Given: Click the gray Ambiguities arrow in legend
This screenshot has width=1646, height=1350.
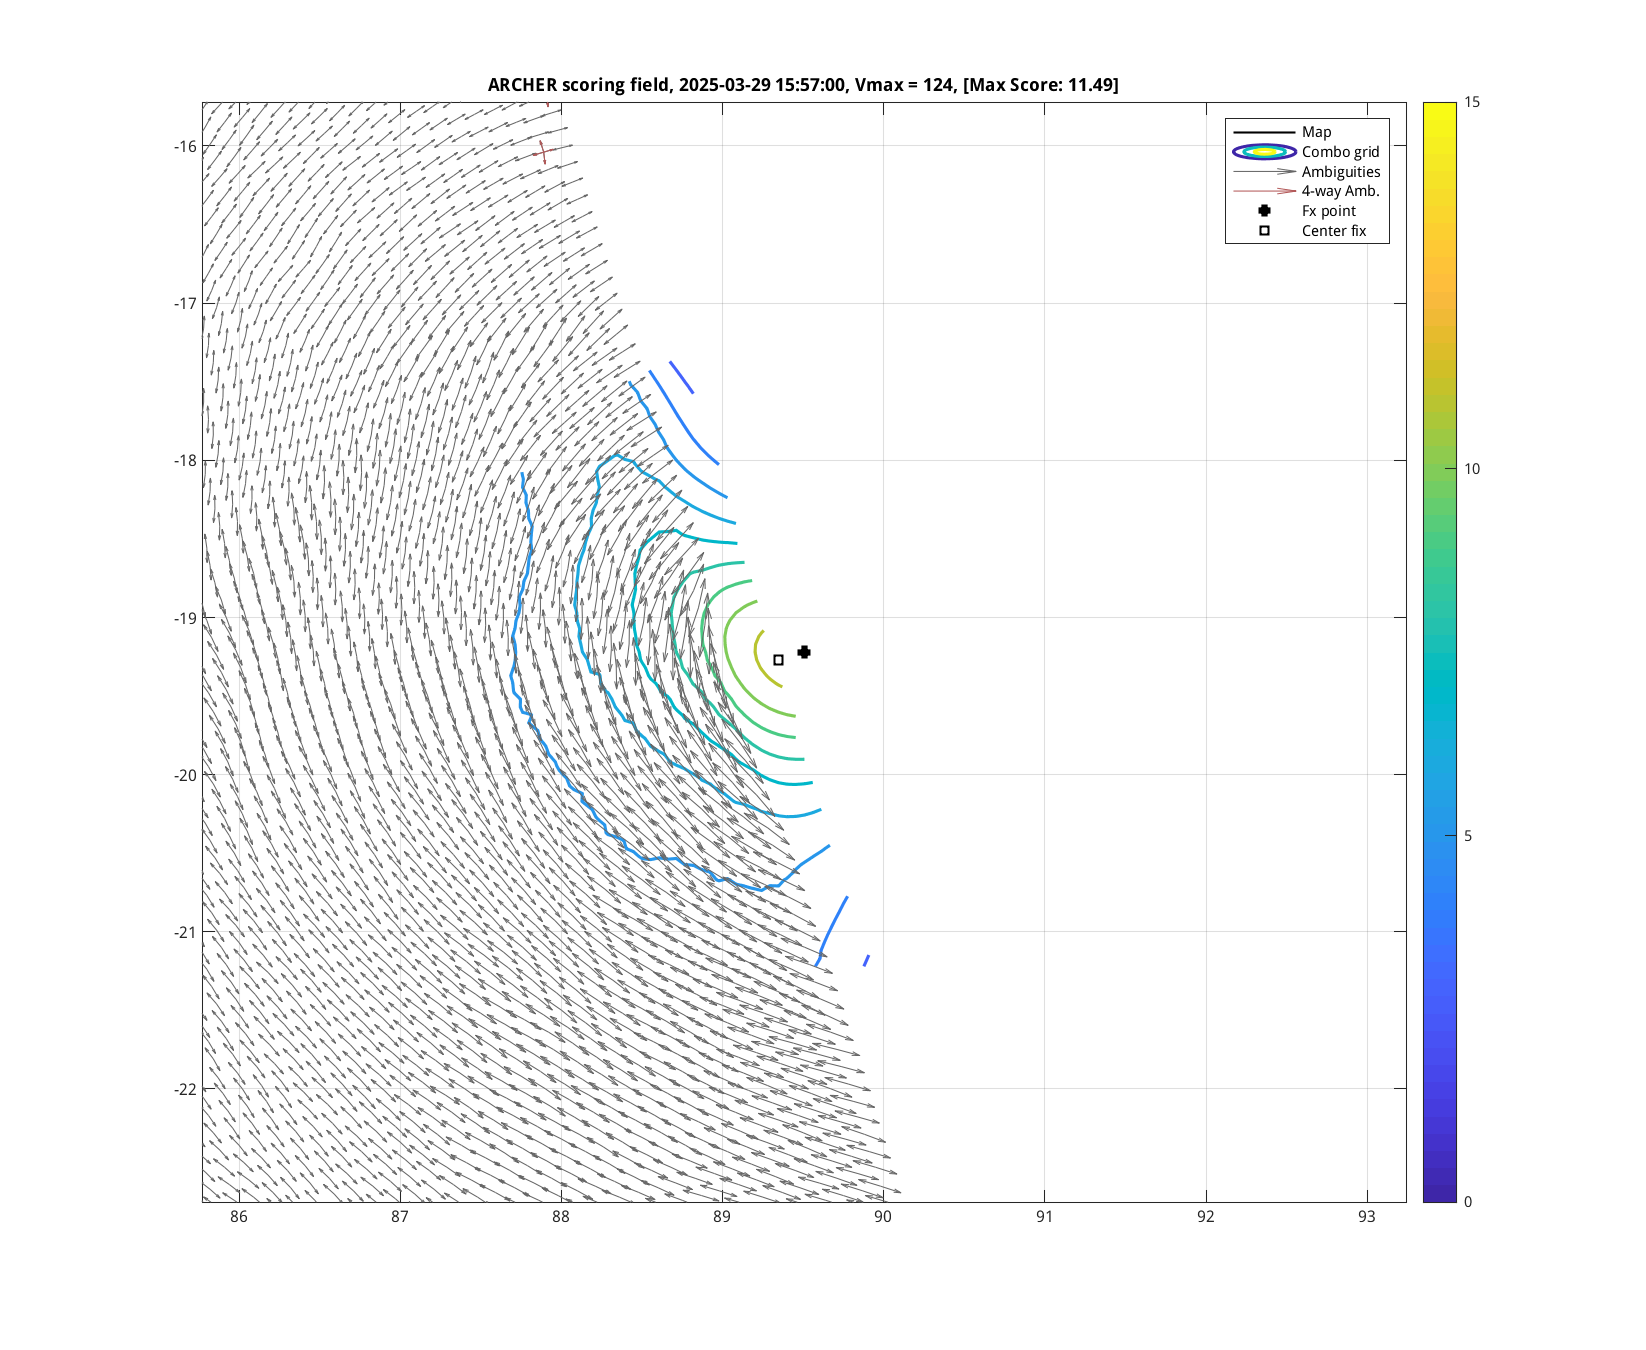Looking at the screenshot, I should 1264,172.
